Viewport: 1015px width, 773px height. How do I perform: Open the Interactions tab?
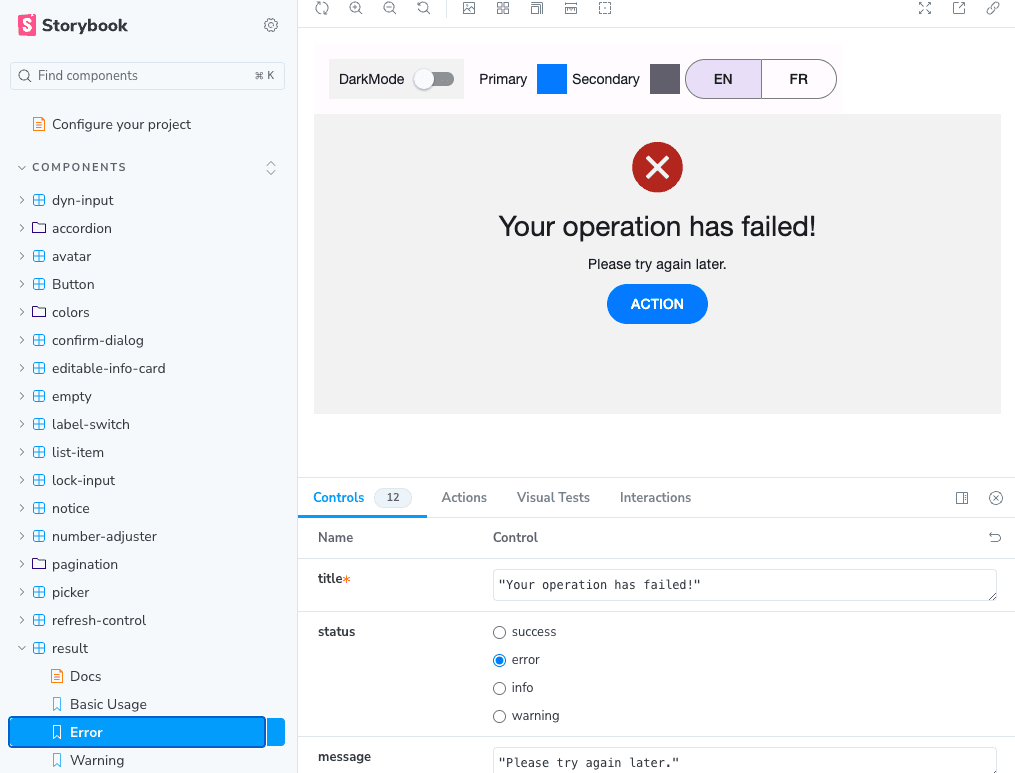click(x=656, y=497)
